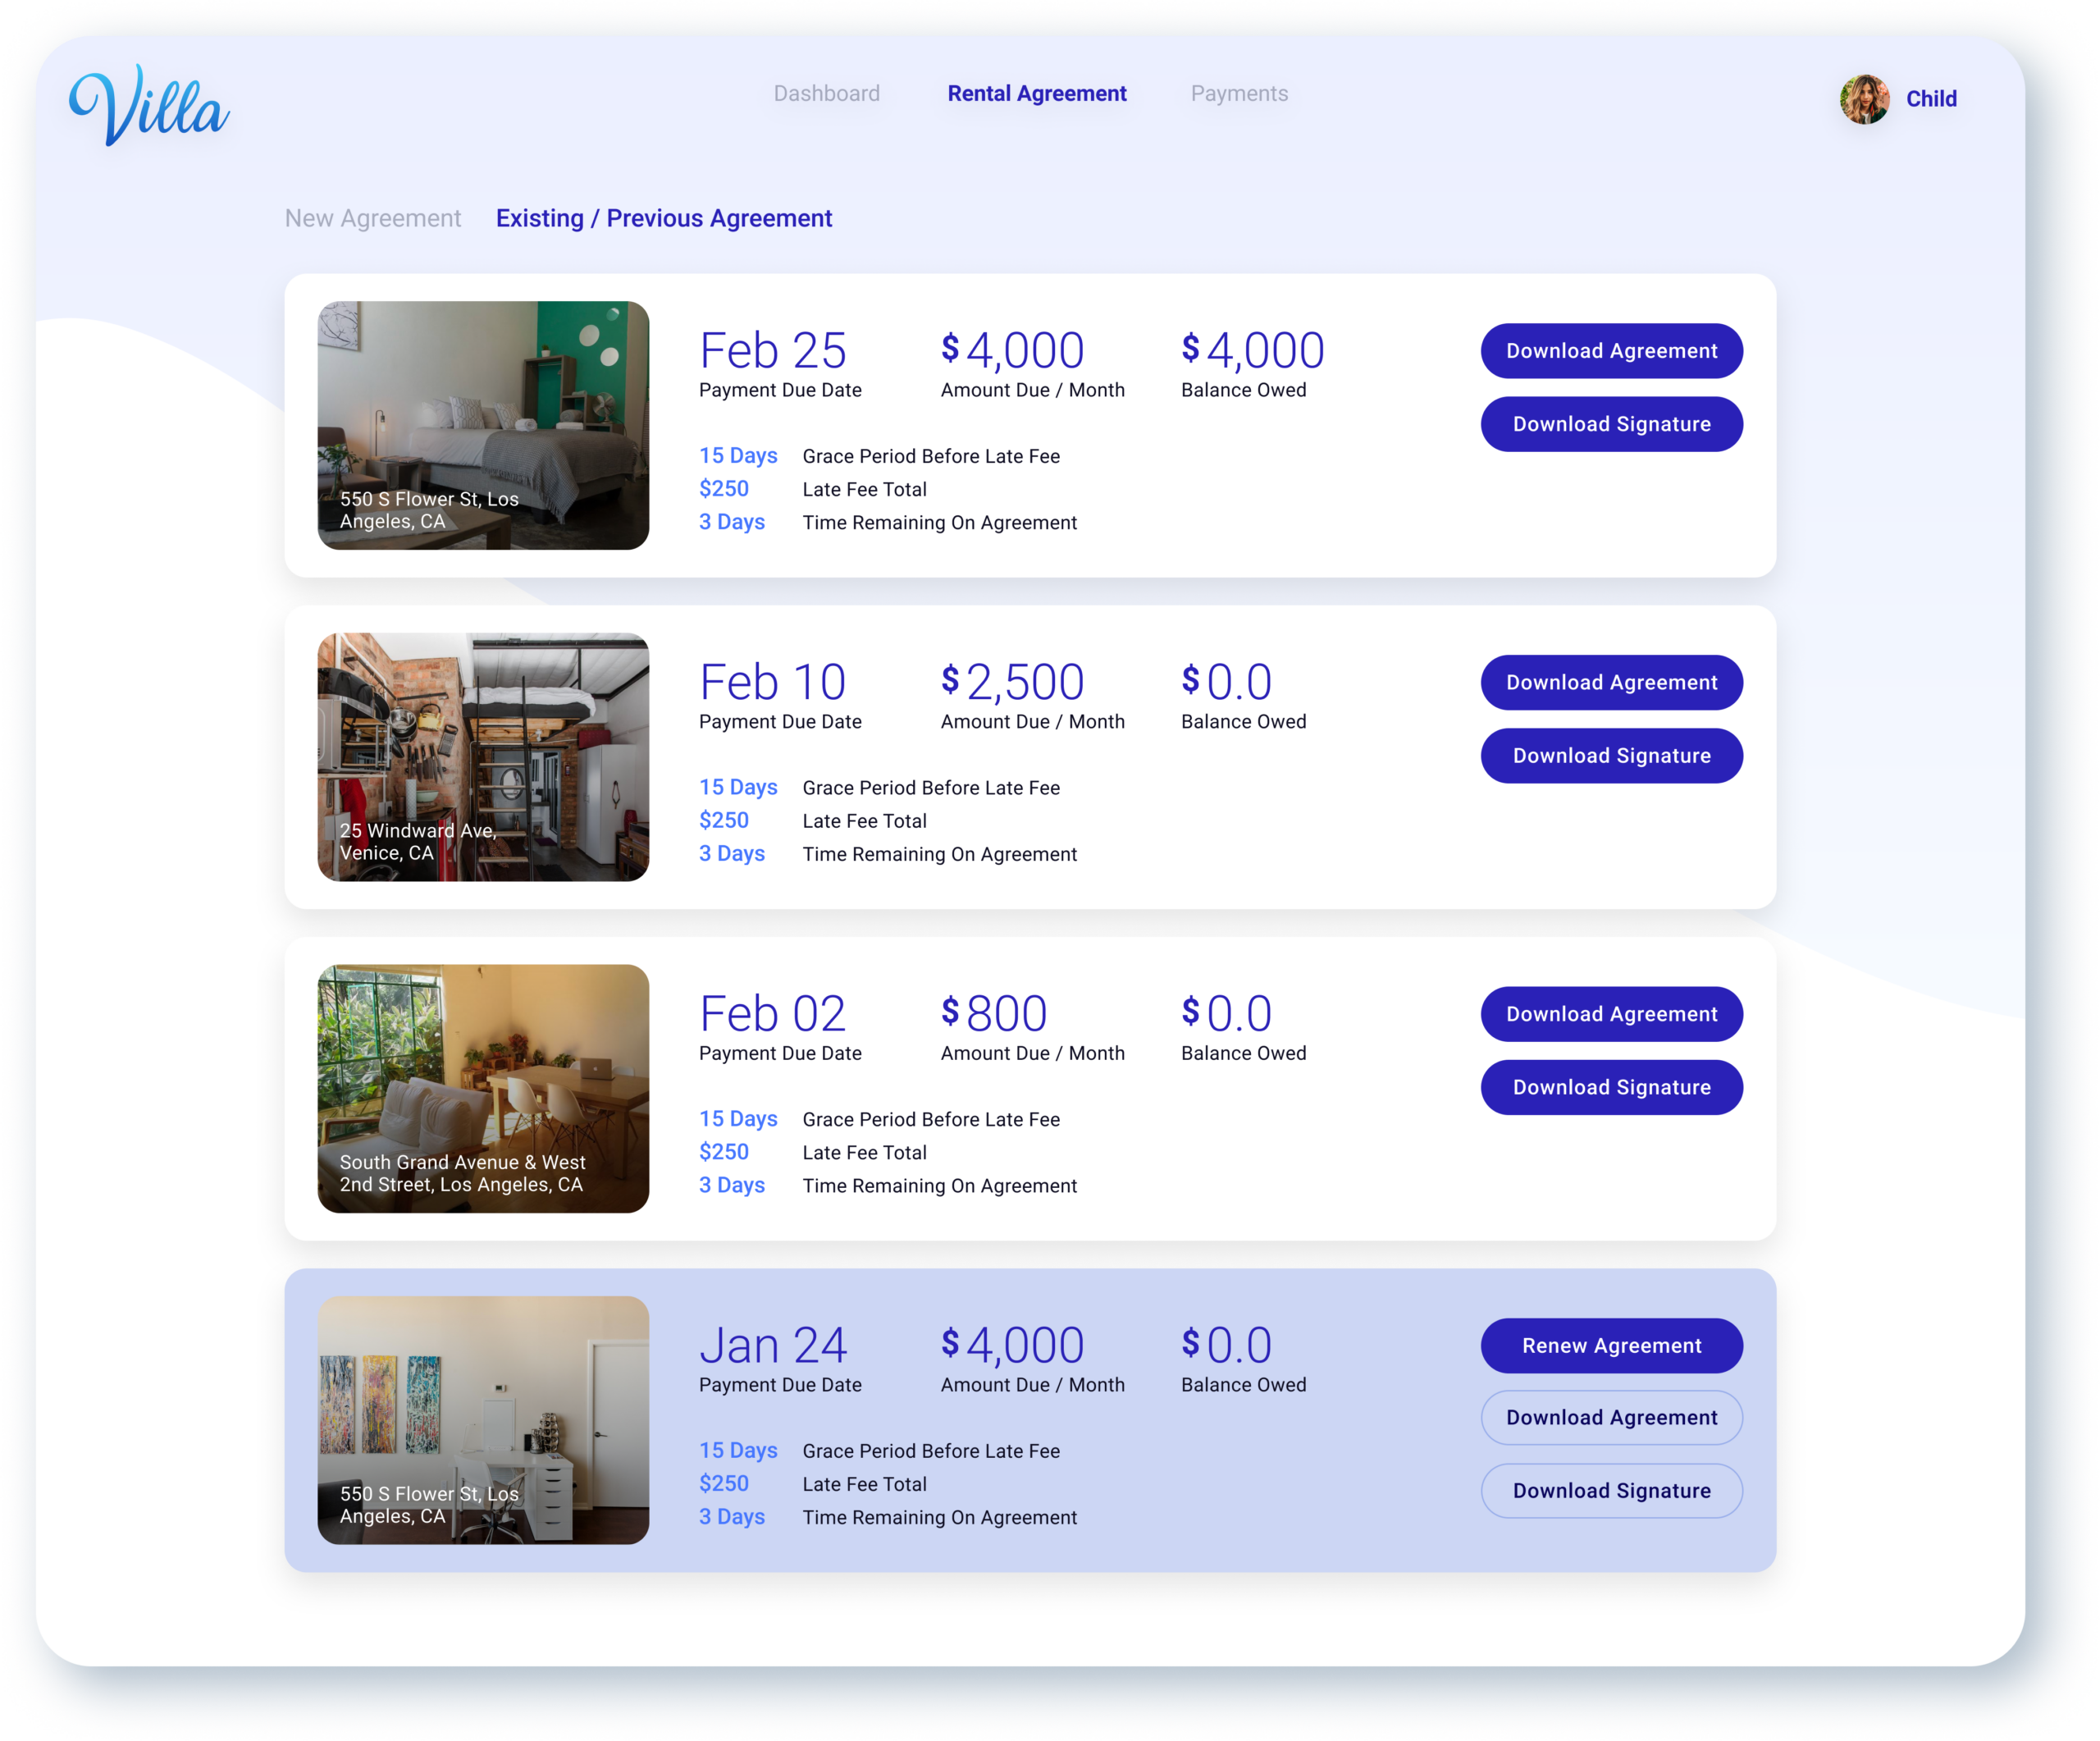Download Signature for South Grand Avenue rental
The height and width of the screenshot is (1741, 2100).
1611,1087
